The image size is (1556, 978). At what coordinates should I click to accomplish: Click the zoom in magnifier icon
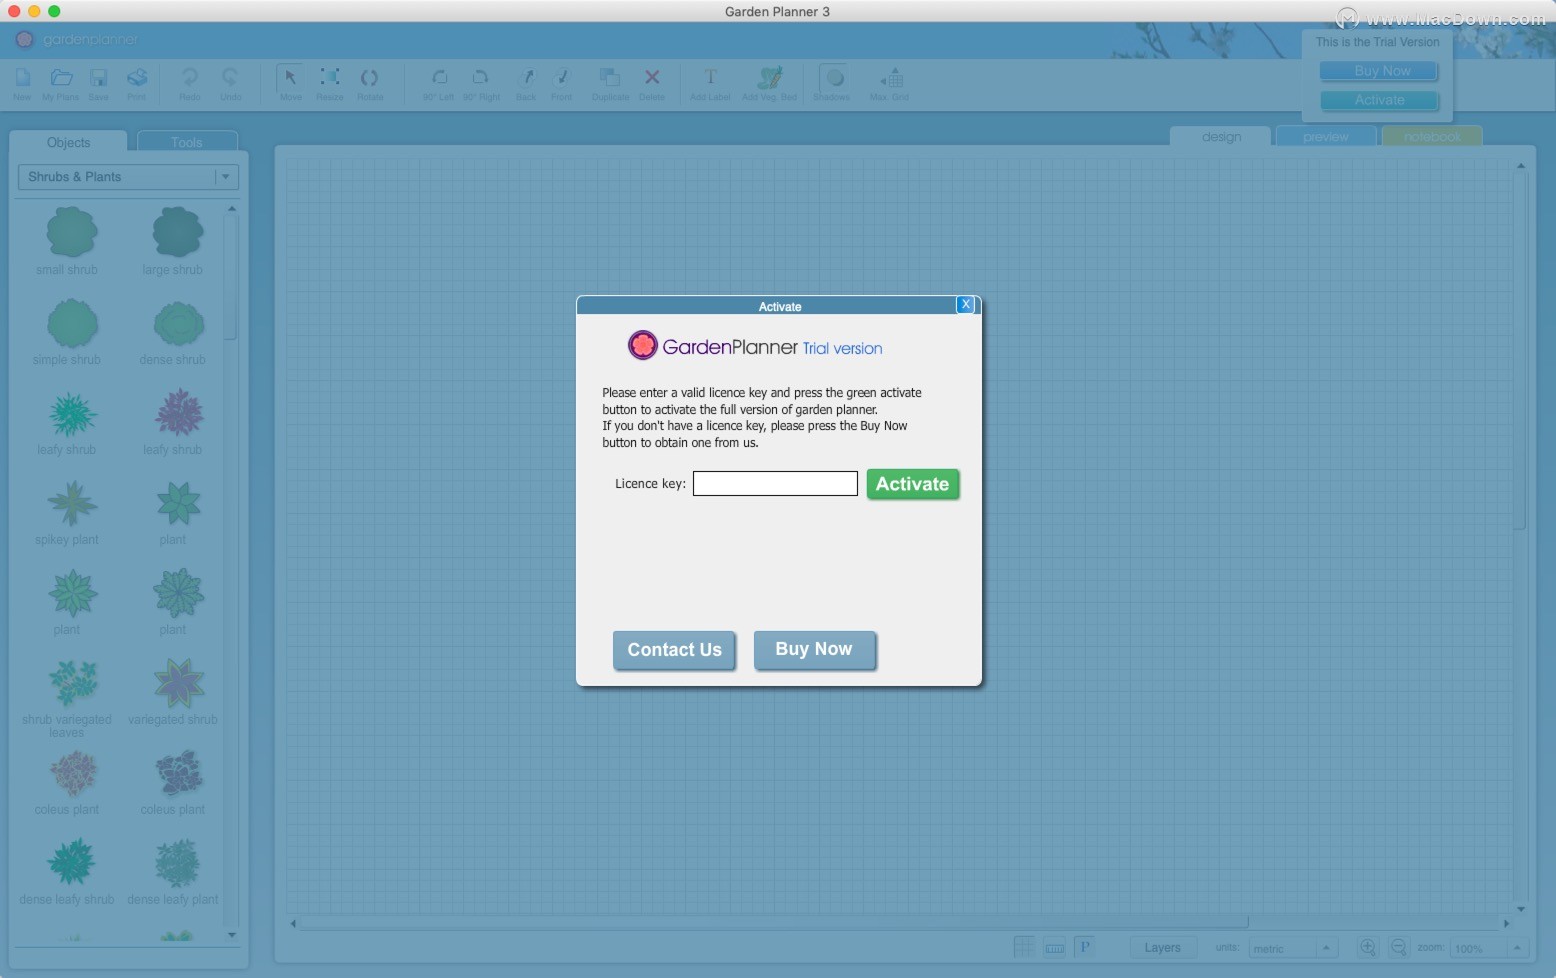pos(1367,947)
